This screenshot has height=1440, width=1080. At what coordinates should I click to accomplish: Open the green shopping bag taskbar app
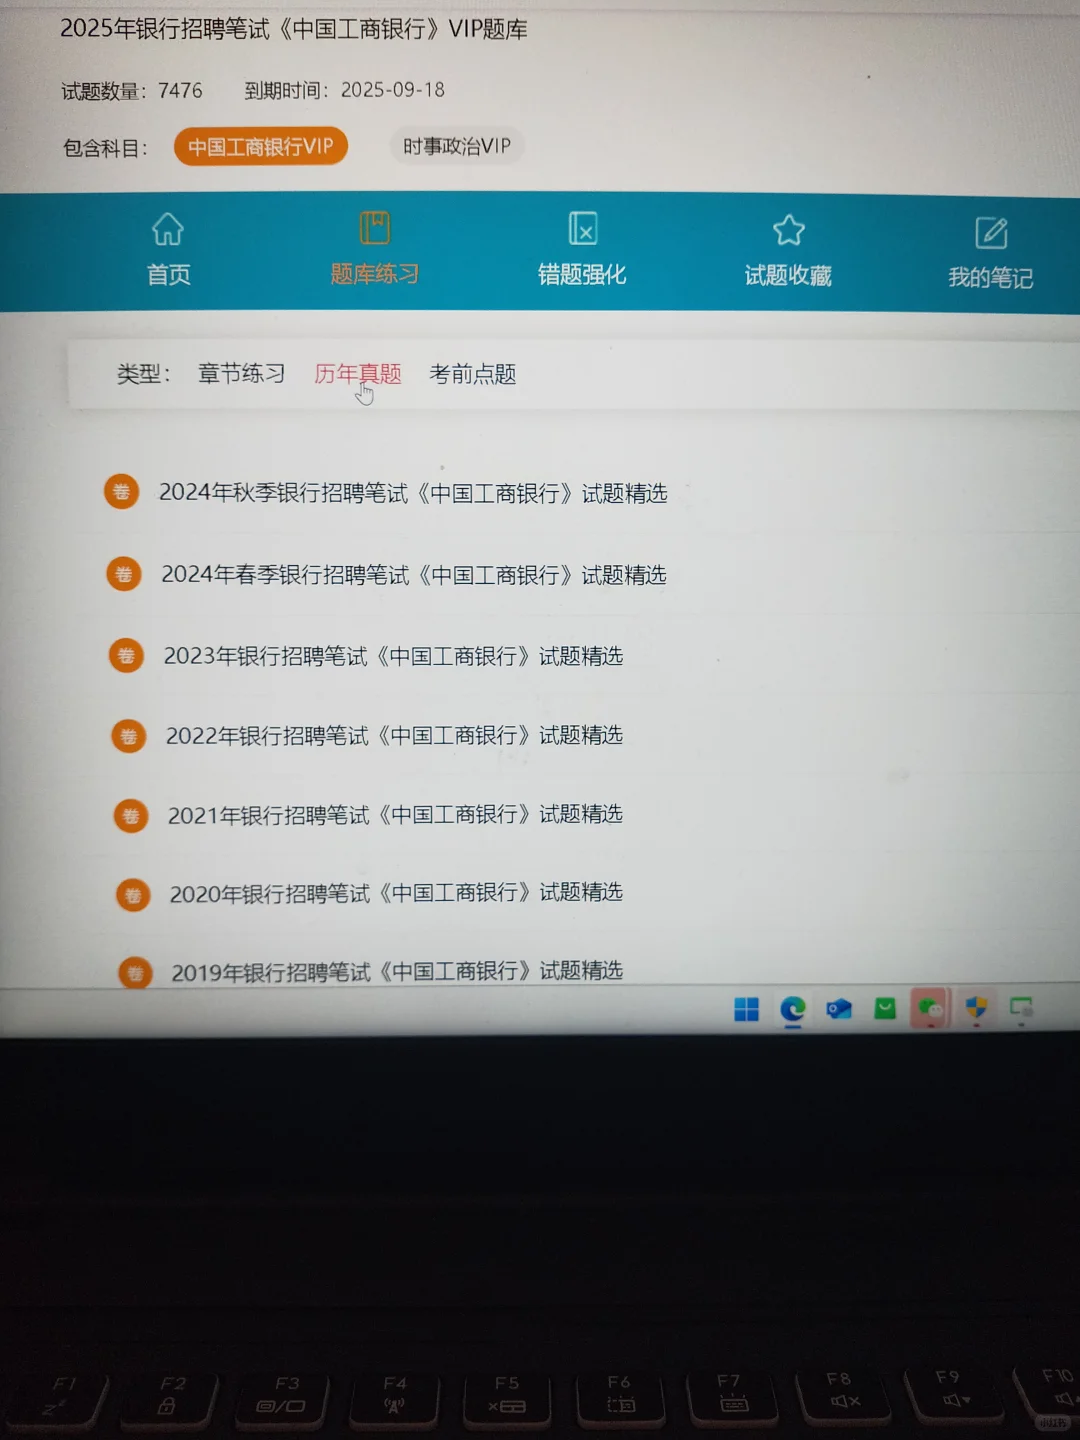point(885,1009)
